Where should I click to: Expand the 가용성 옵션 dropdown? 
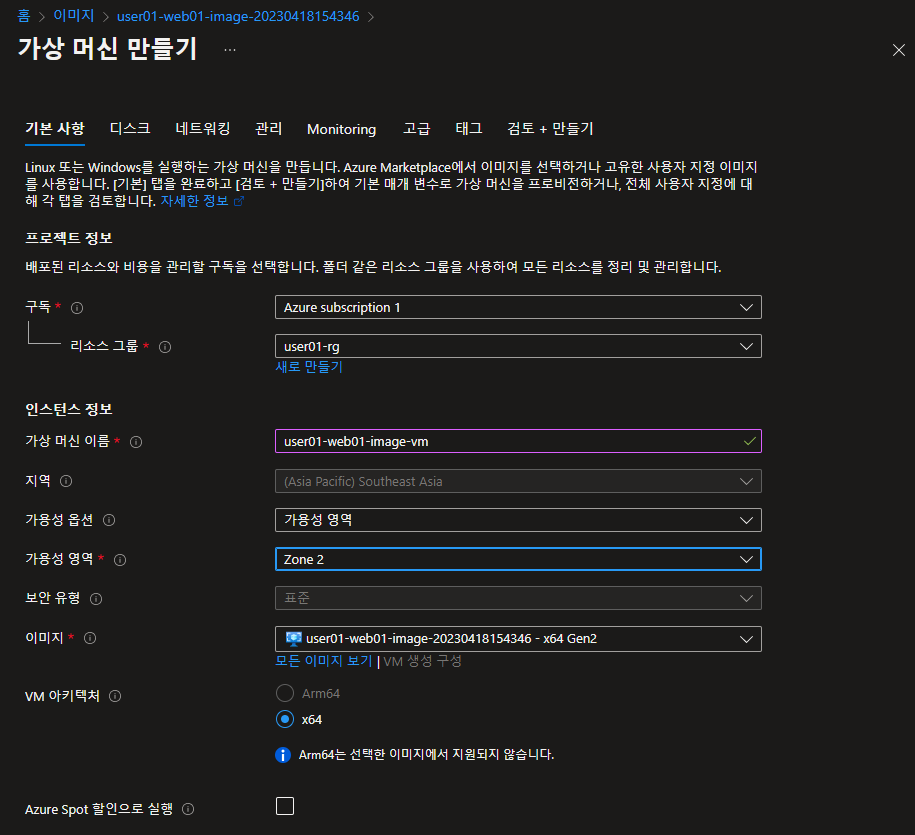tap(518, 520)
